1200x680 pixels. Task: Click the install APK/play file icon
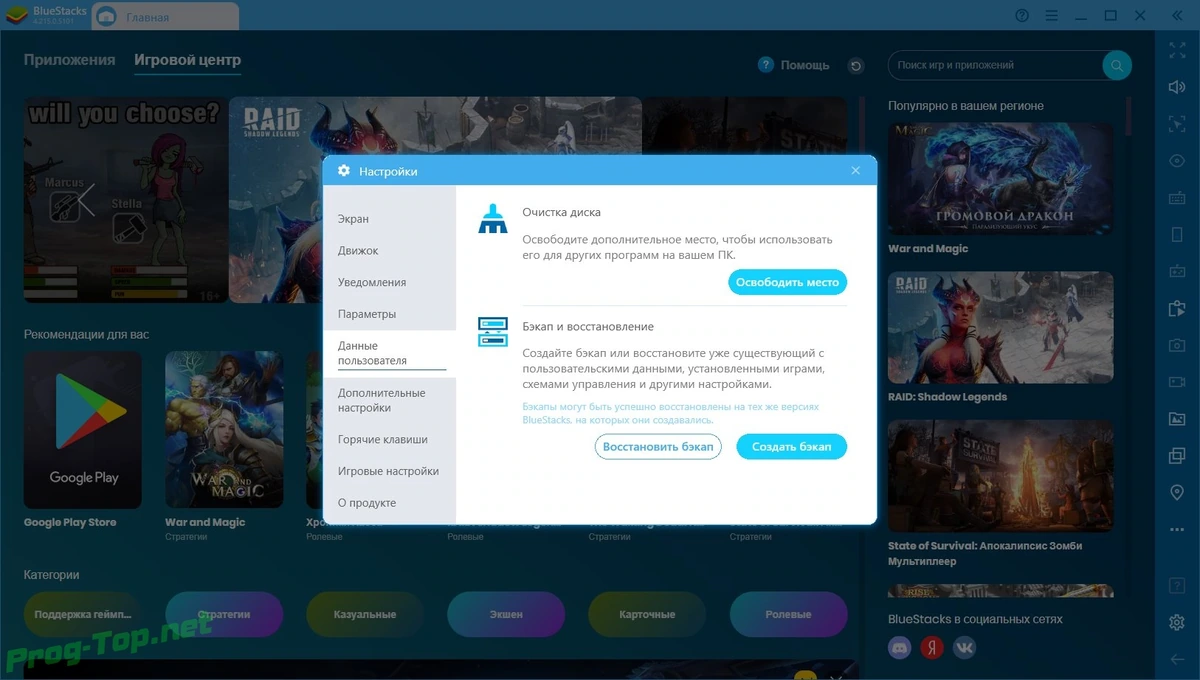coord(1177,309)
